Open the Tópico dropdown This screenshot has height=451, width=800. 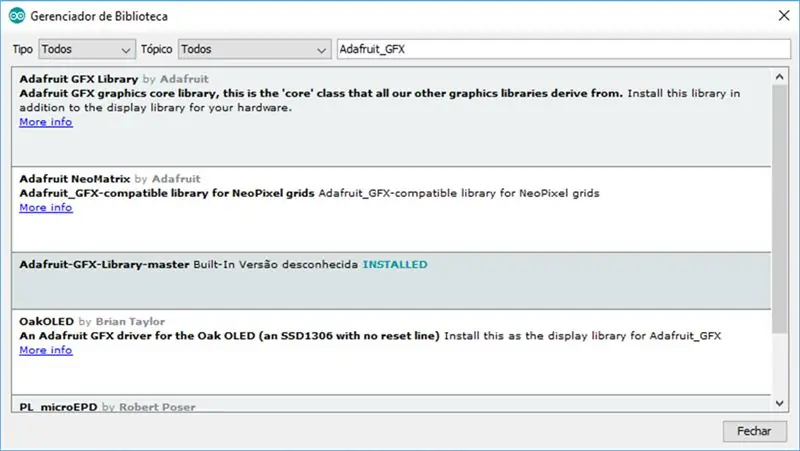coord(254,49)
